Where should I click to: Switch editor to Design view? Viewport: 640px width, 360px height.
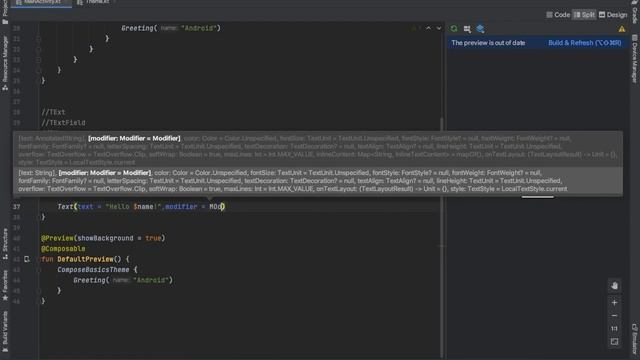tap(613, 15)
